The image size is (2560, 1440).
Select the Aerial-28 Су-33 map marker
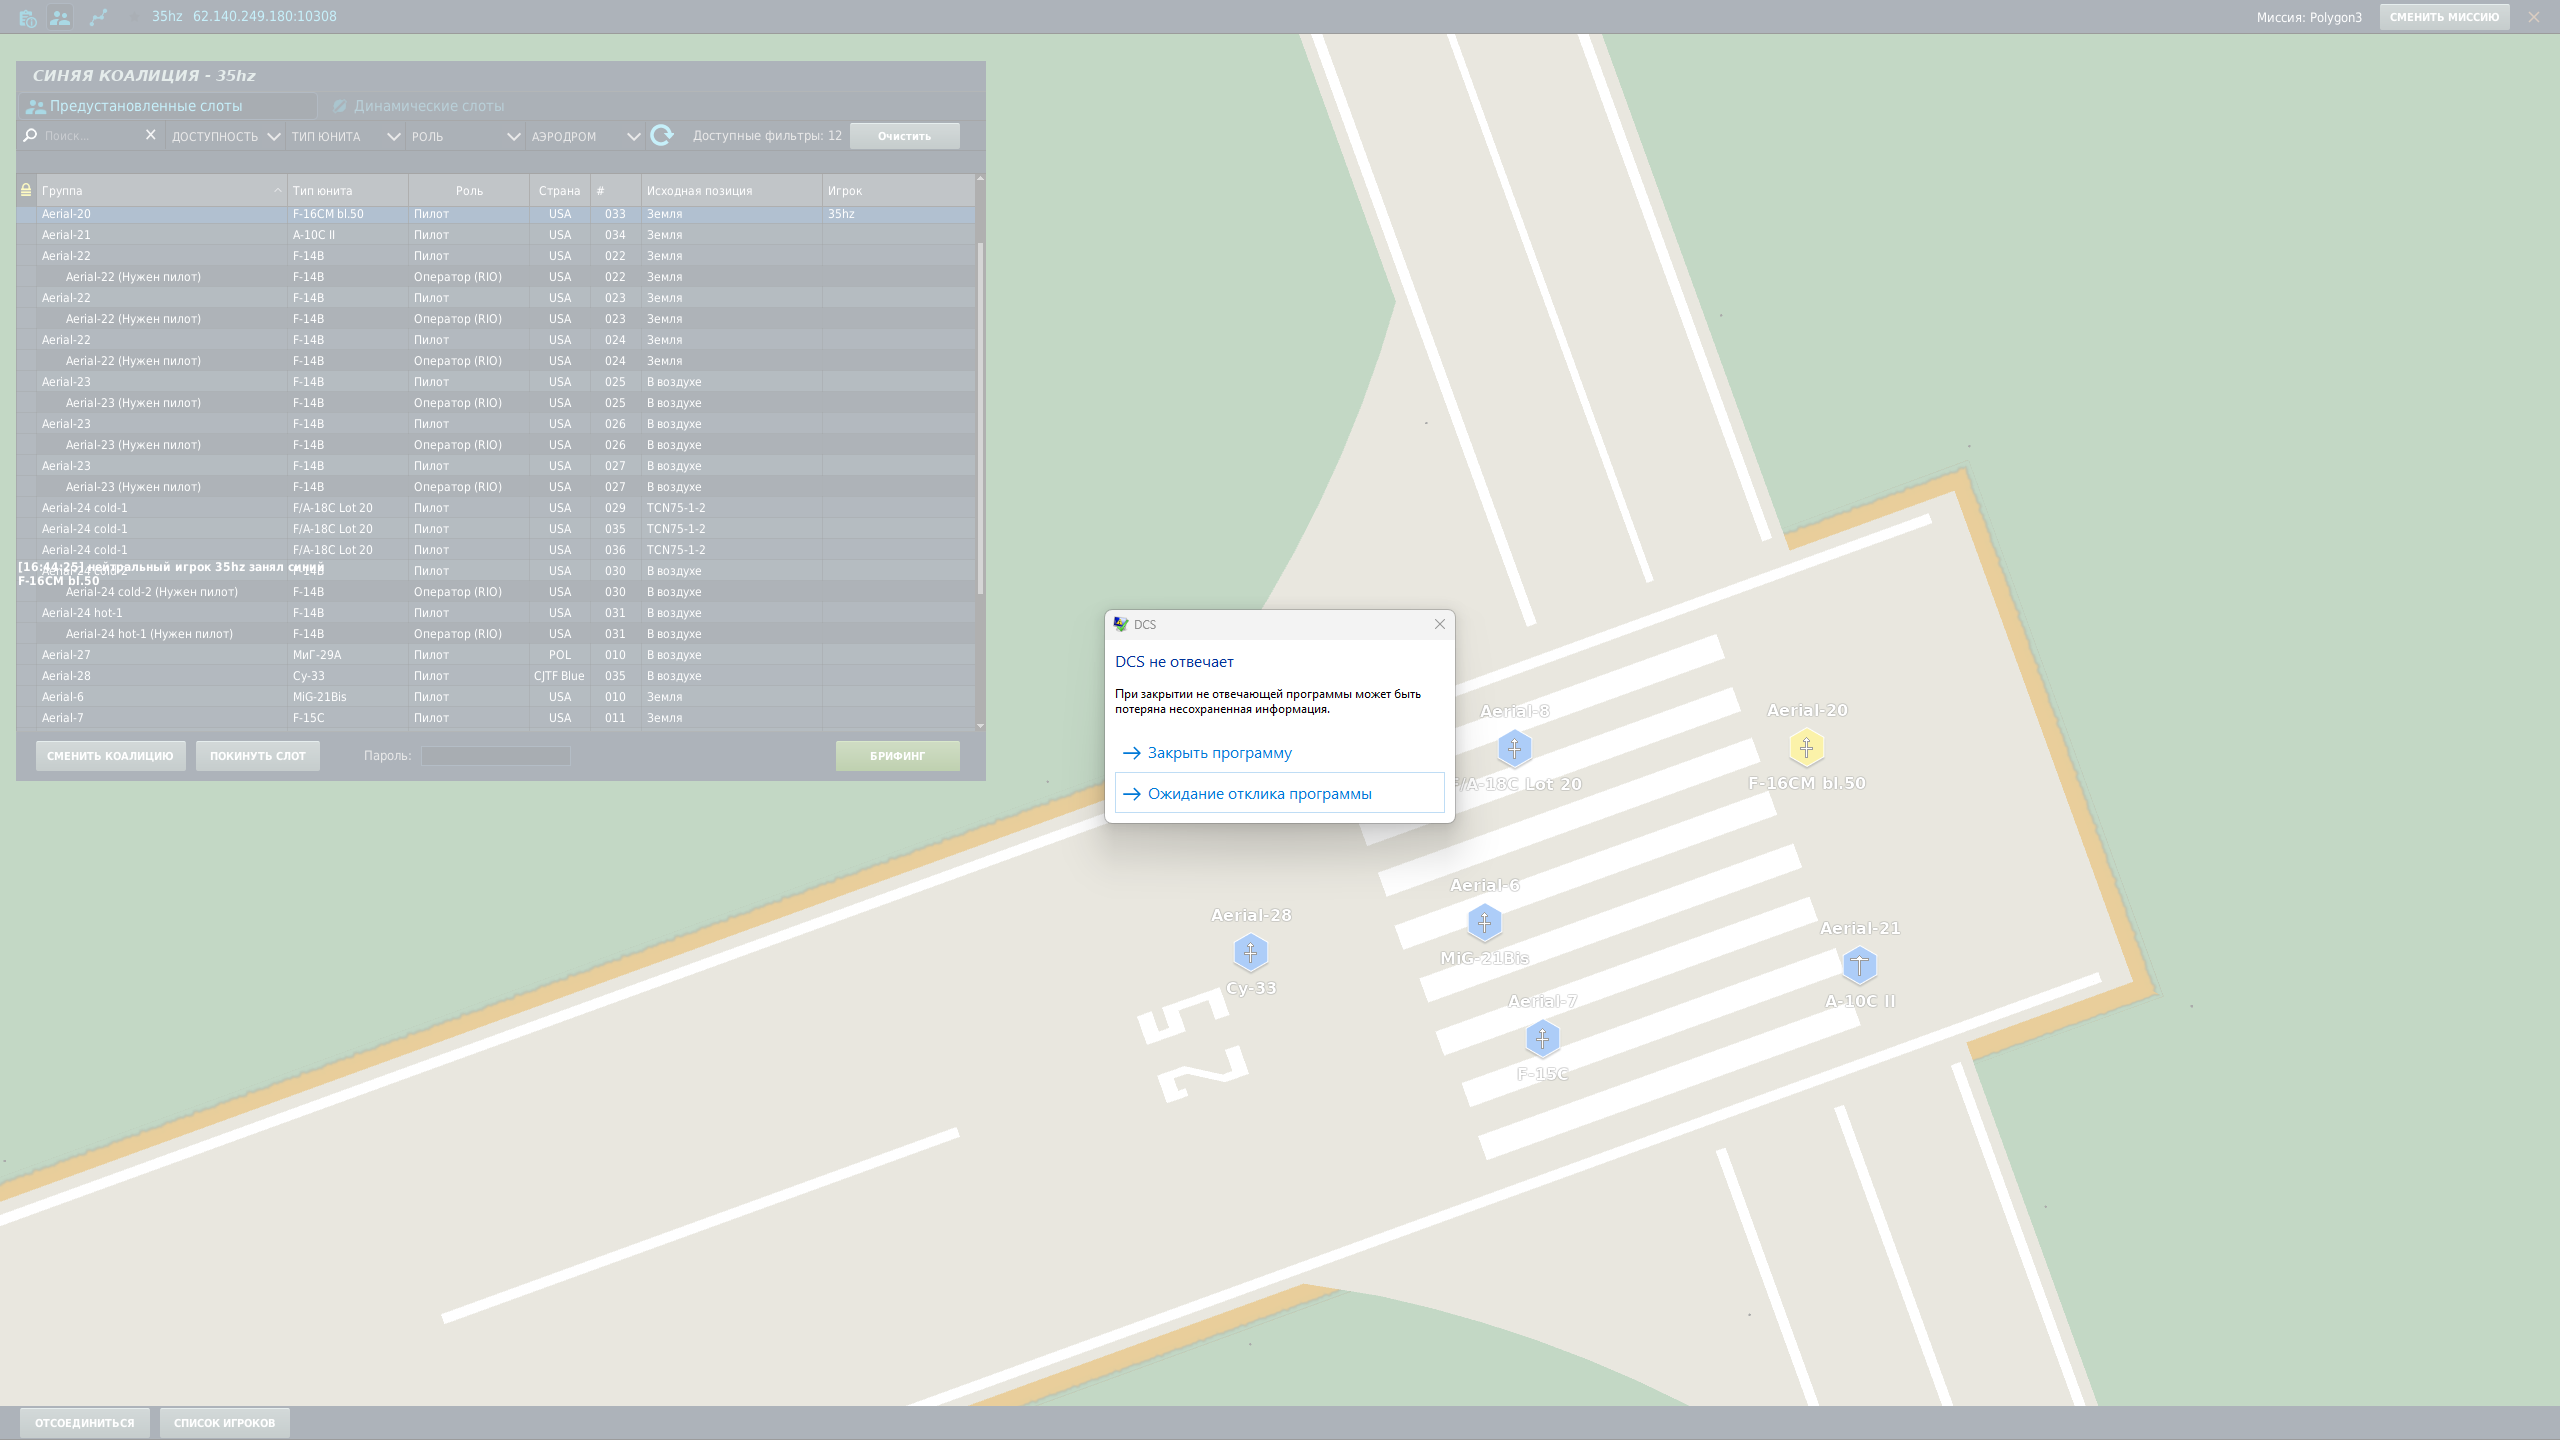(x=1250, y=952)
